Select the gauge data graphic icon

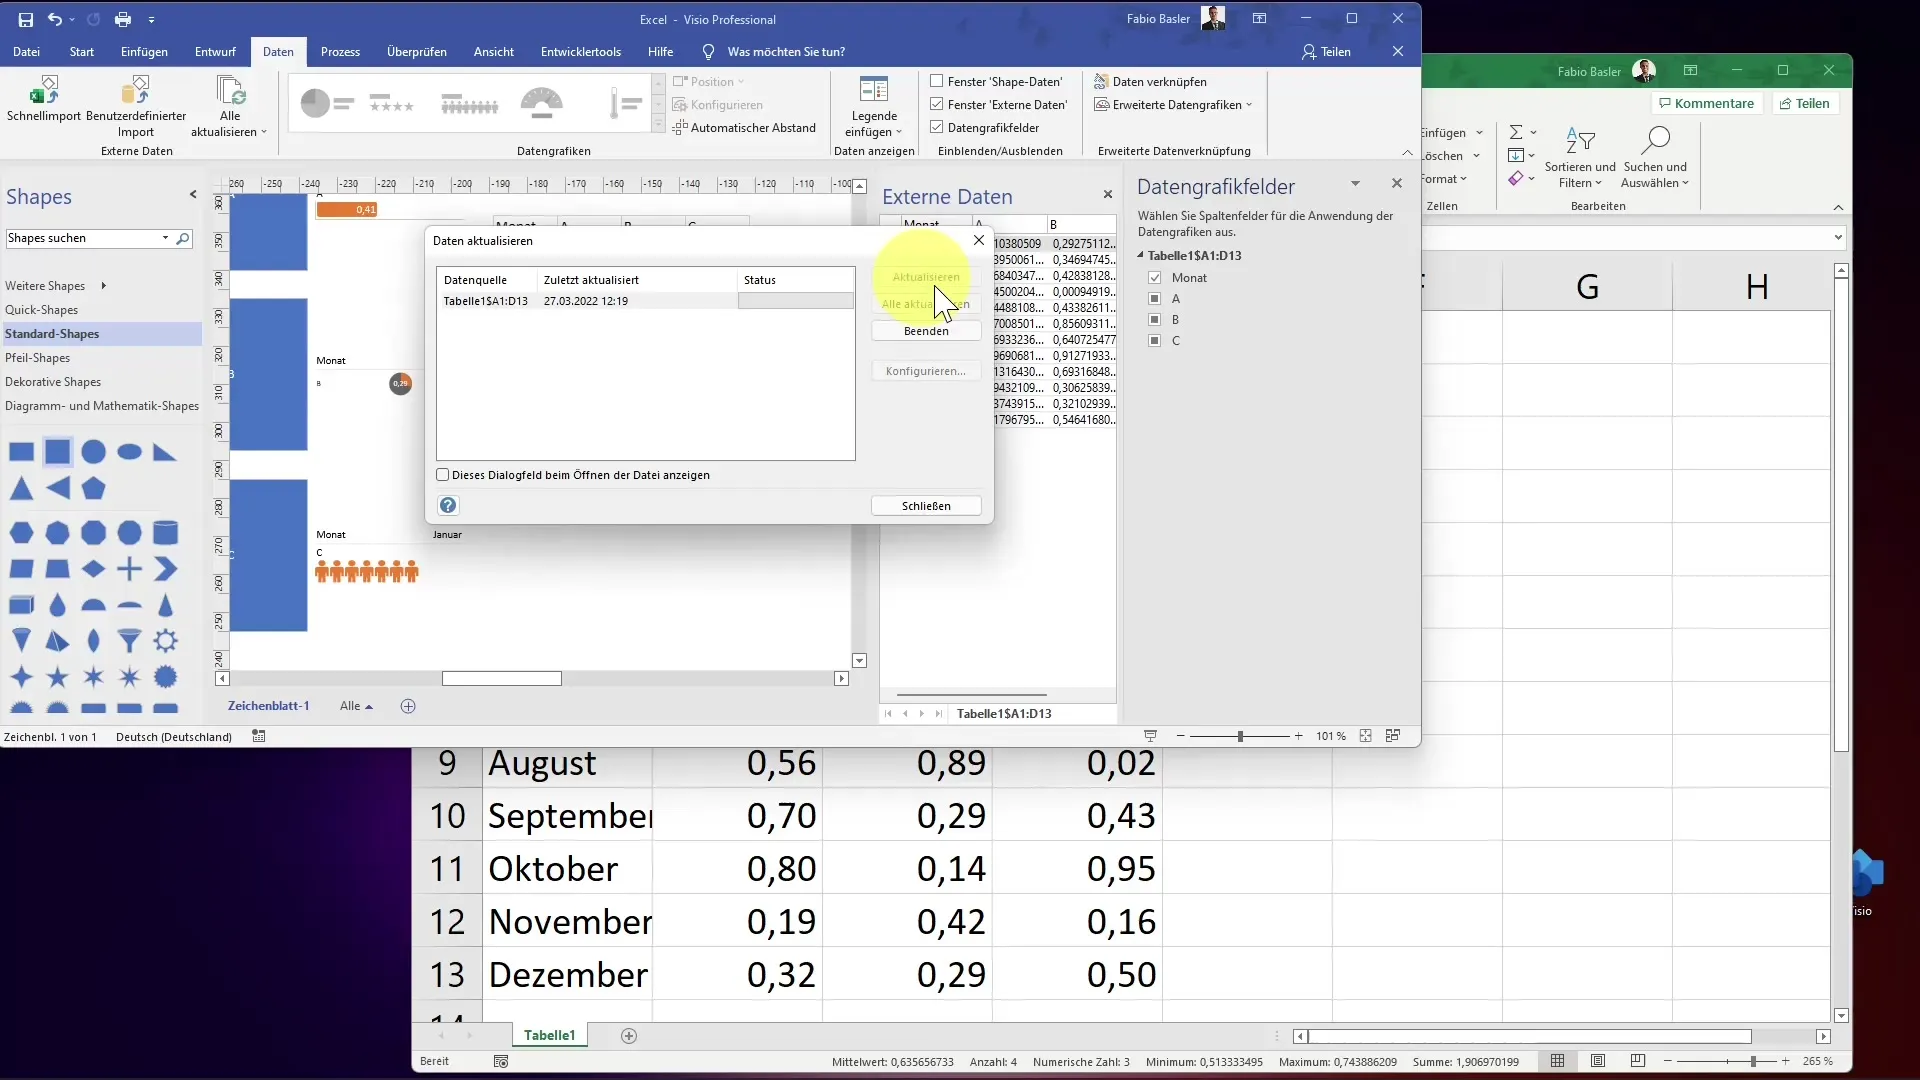542,103
